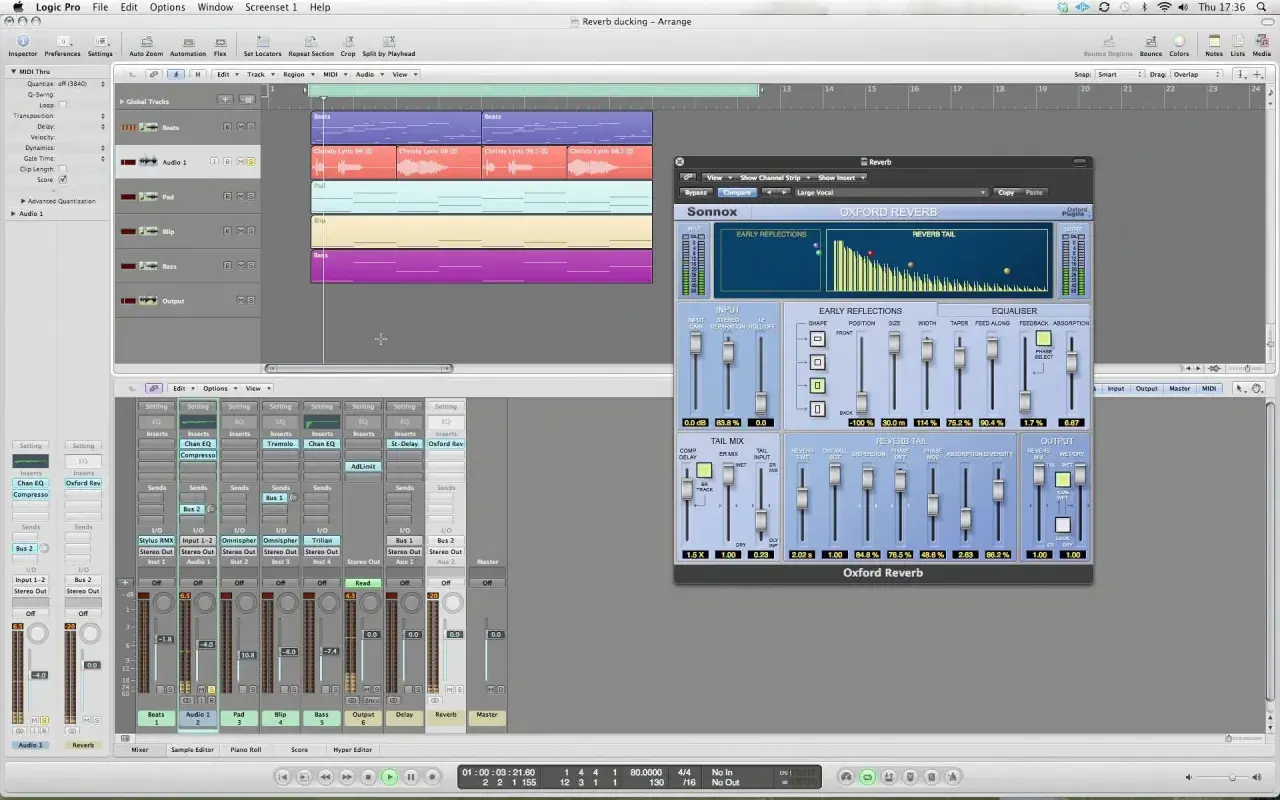1280x800 pixels.
Task: Open the Inspector from the toolbar
Action: pyautogui.click(x=22, y=45)
